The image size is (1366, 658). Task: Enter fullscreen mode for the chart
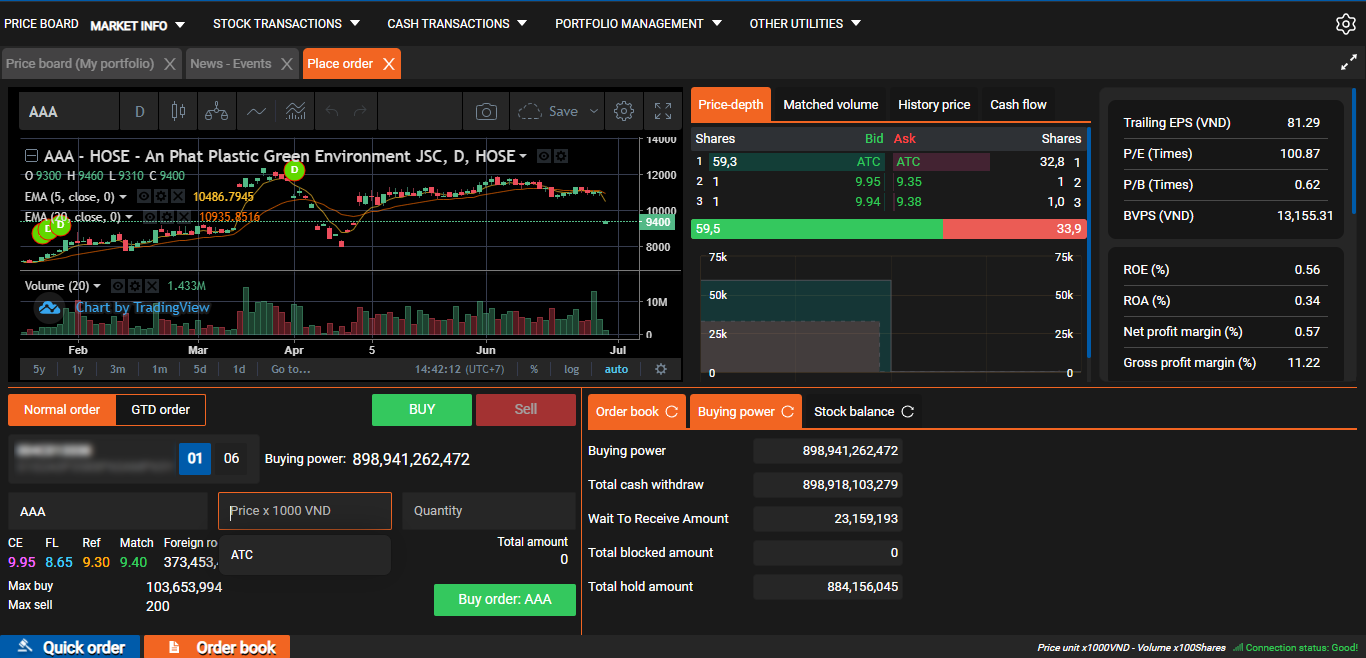[x=662, y=111]
